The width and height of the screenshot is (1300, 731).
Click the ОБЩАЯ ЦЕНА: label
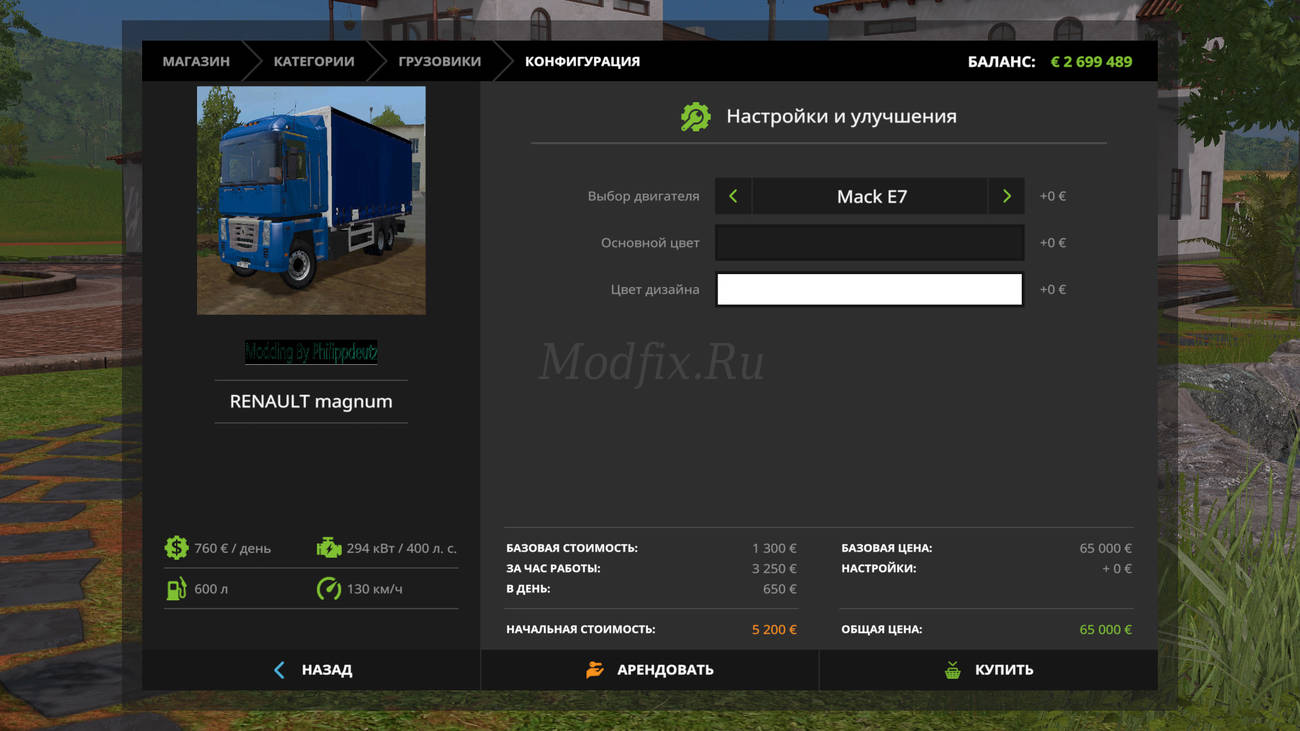coord(881,629)
